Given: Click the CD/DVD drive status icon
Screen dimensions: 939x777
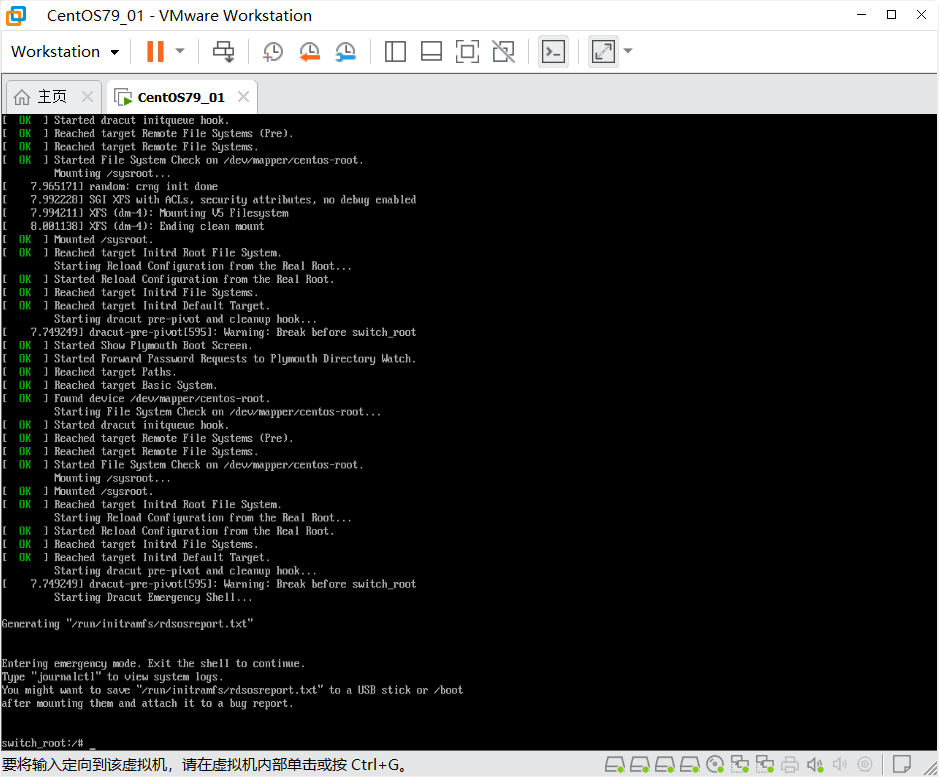Looking at the screenshot, I should [715, 764].
